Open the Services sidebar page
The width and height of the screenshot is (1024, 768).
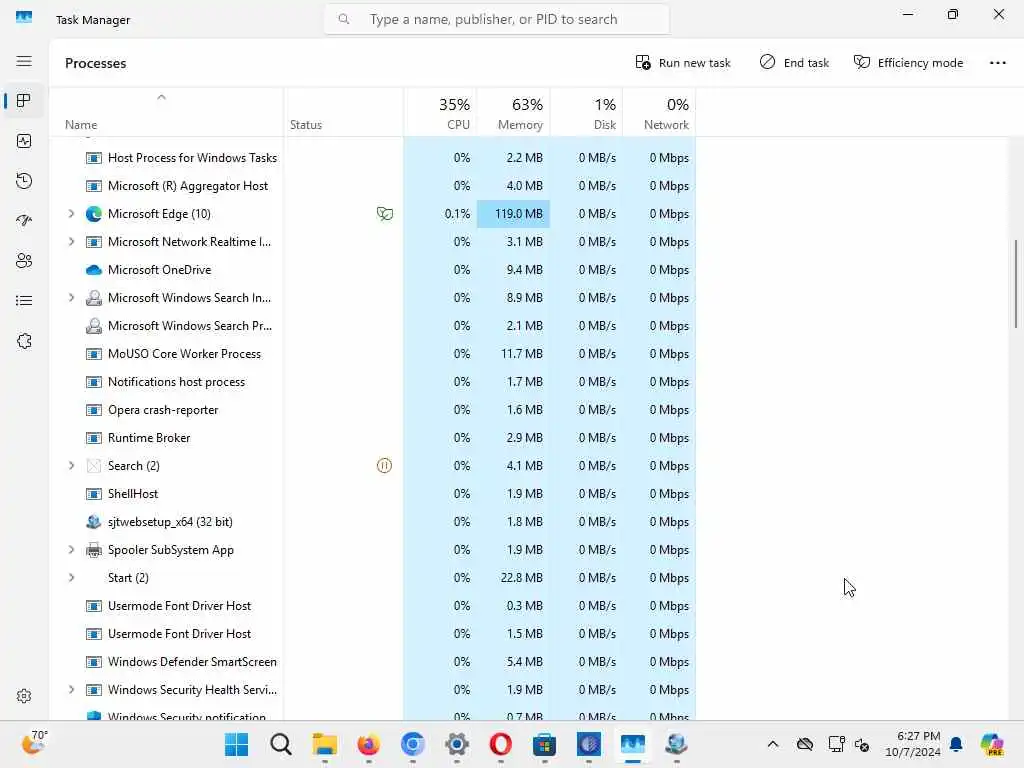pos(24,341)
